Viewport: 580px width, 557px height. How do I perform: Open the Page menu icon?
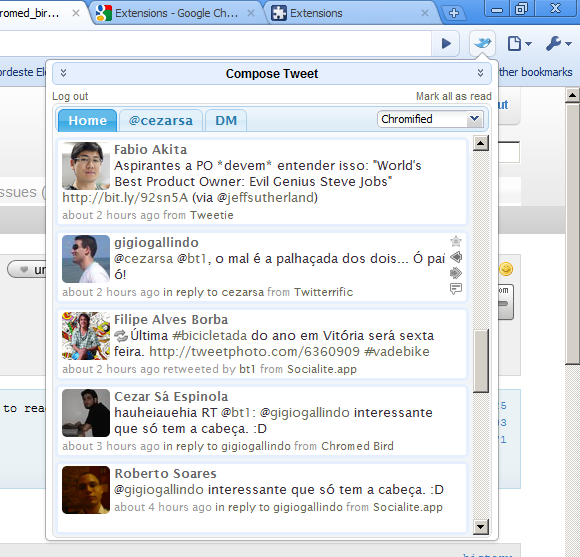coord(519,44)
